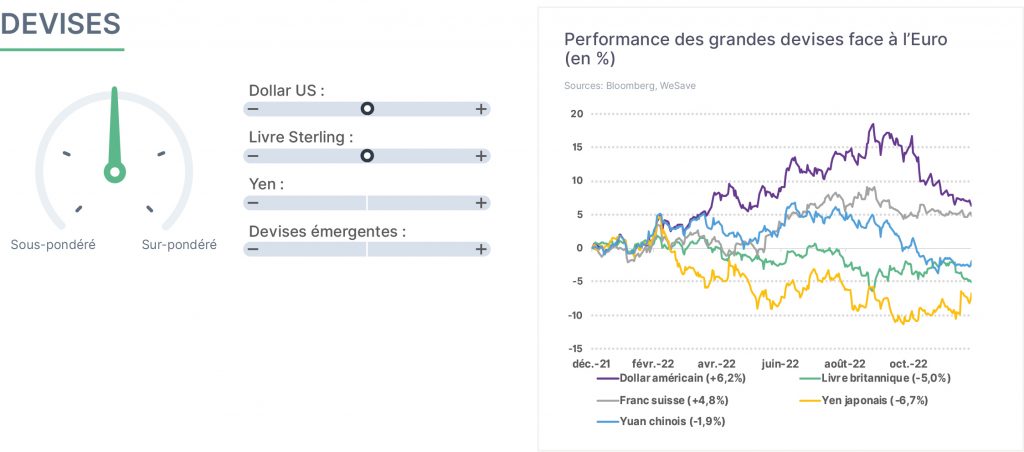Toggle Franc suisse legend entry

662,400
